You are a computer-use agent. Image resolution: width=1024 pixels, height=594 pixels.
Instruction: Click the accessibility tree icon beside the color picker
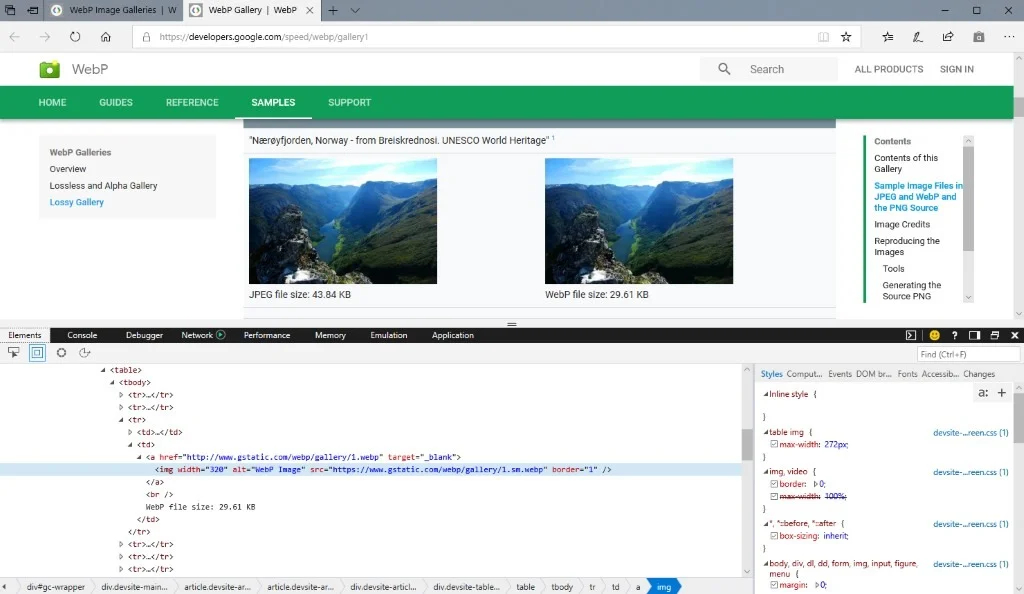pos(84,352)
